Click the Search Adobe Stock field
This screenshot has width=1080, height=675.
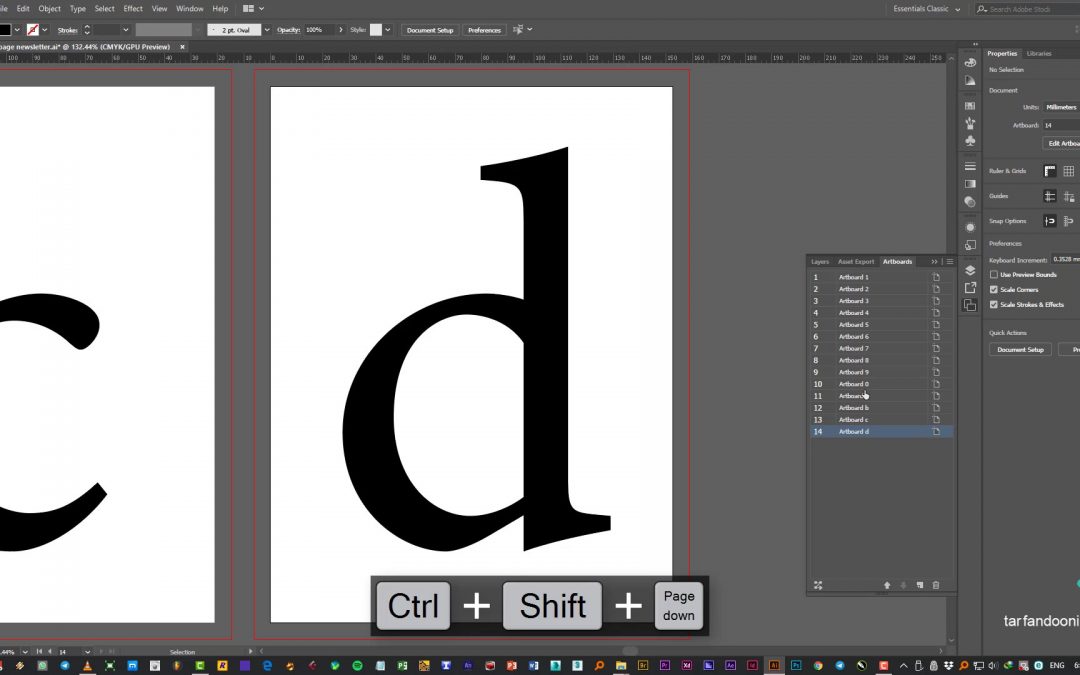pyautogui.click(x=1028, y=9)
